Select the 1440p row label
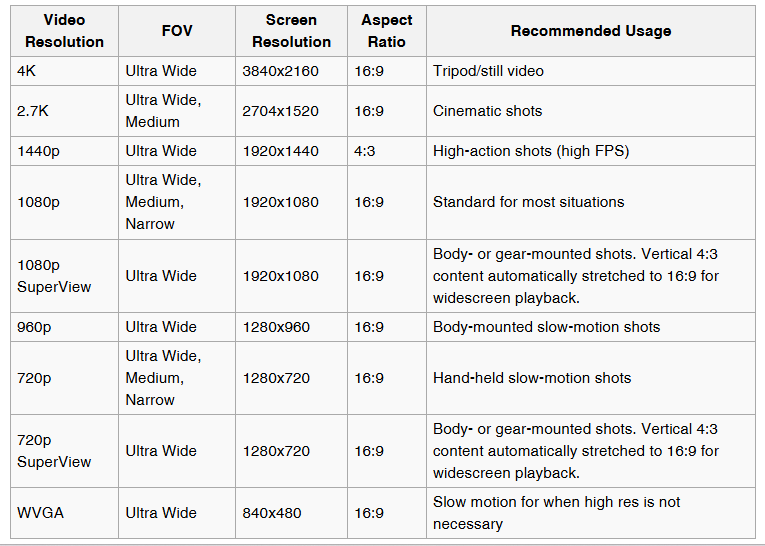 (x=38, y=151)
